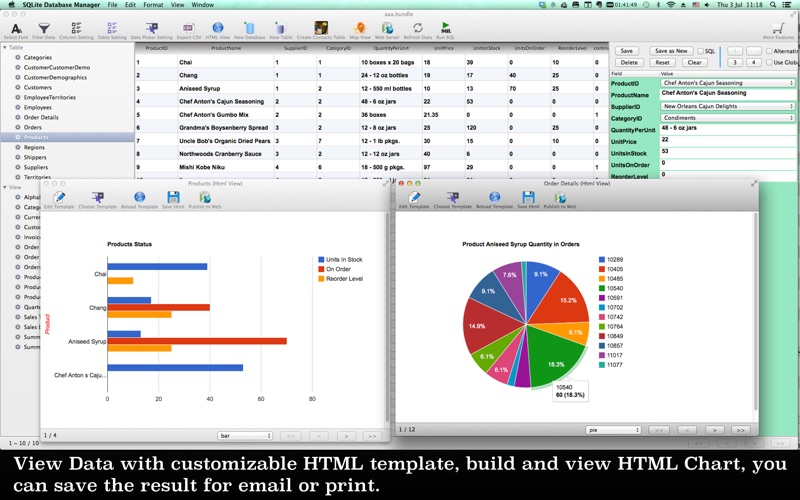The width and height of the screenshot is (800, 500).
Task: Click the layout button labeled 3
Action: (735, 62)
